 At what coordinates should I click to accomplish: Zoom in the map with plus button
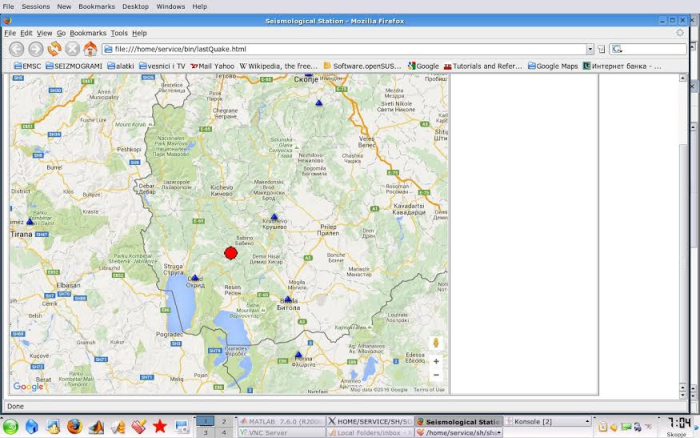coord(436,361)
